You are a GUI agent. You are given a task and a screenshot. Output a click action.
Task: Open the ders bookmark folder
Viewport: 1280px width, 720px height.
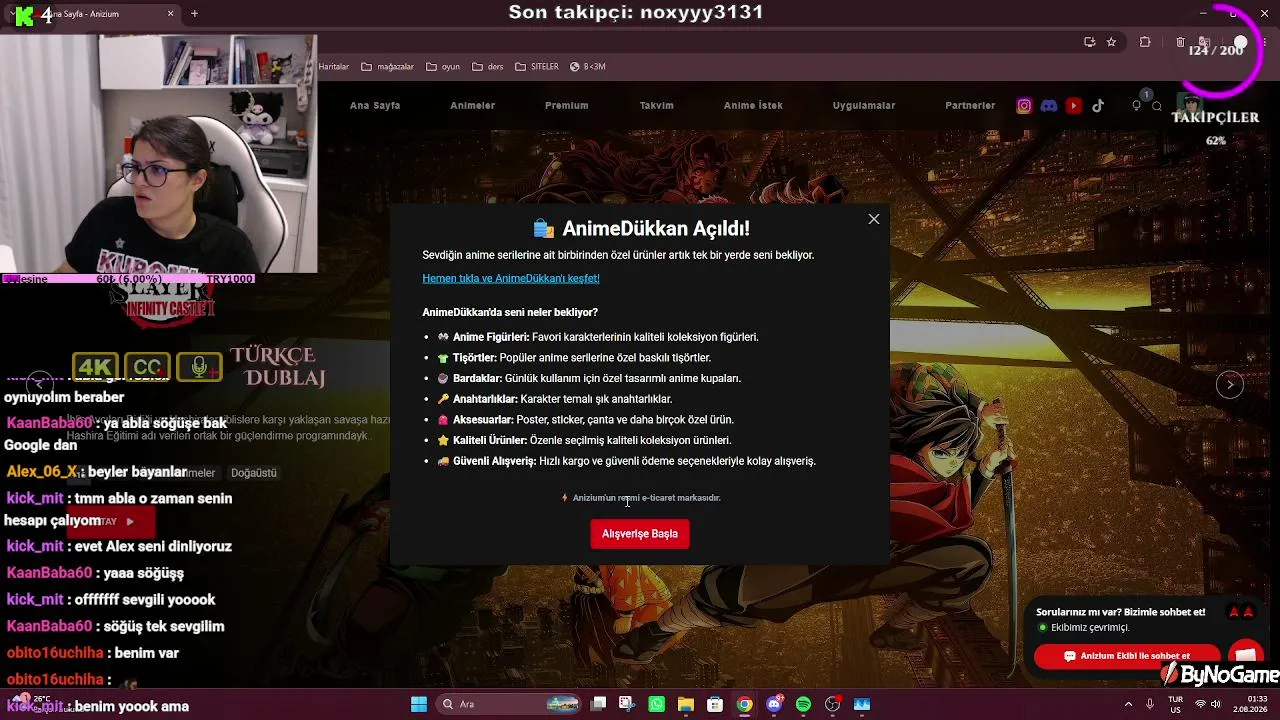pyautogui.click(x=487, y=67)
